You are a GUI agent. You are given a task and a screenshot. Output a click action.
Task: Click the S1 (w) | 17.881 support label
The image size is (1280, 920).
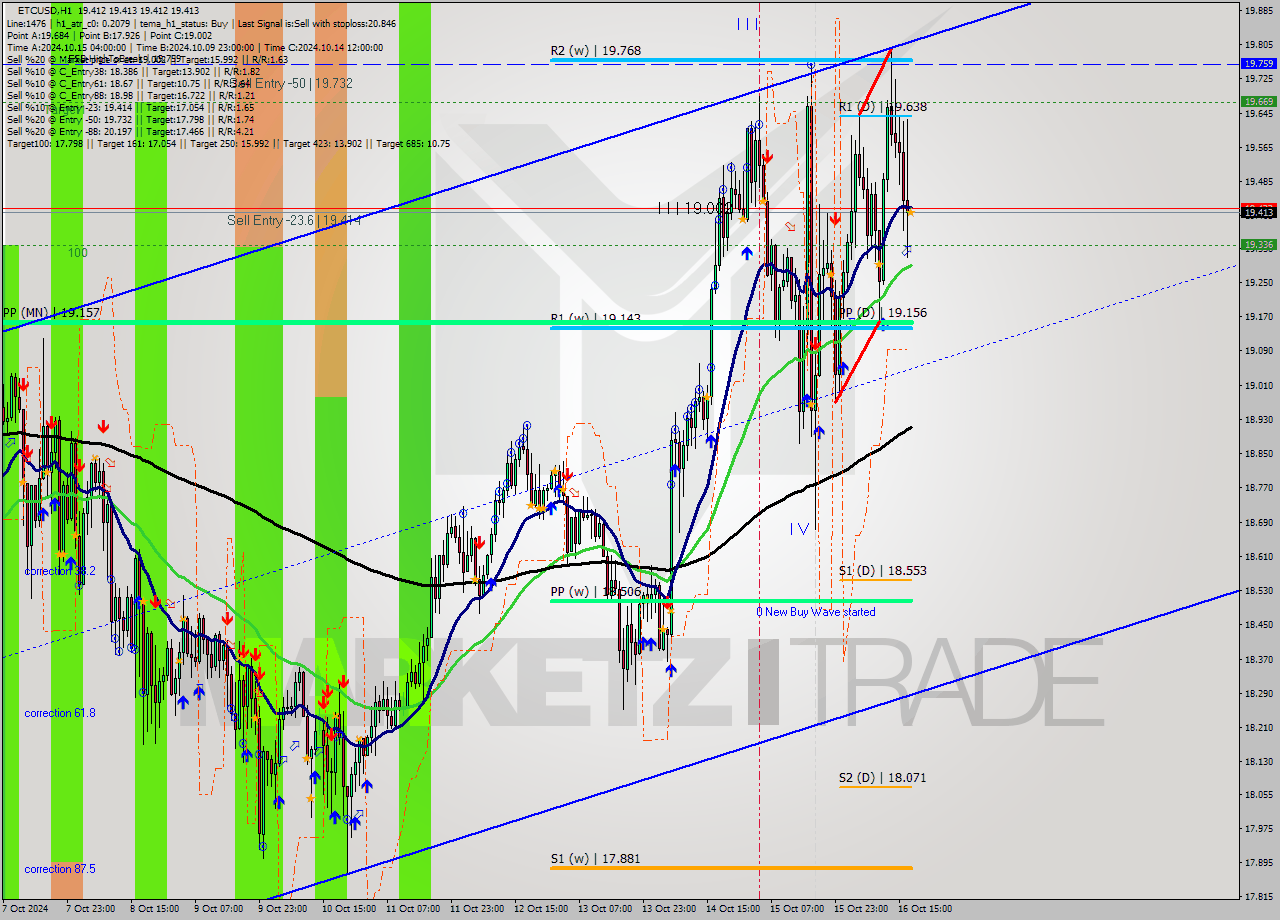[x=595, y=858]
